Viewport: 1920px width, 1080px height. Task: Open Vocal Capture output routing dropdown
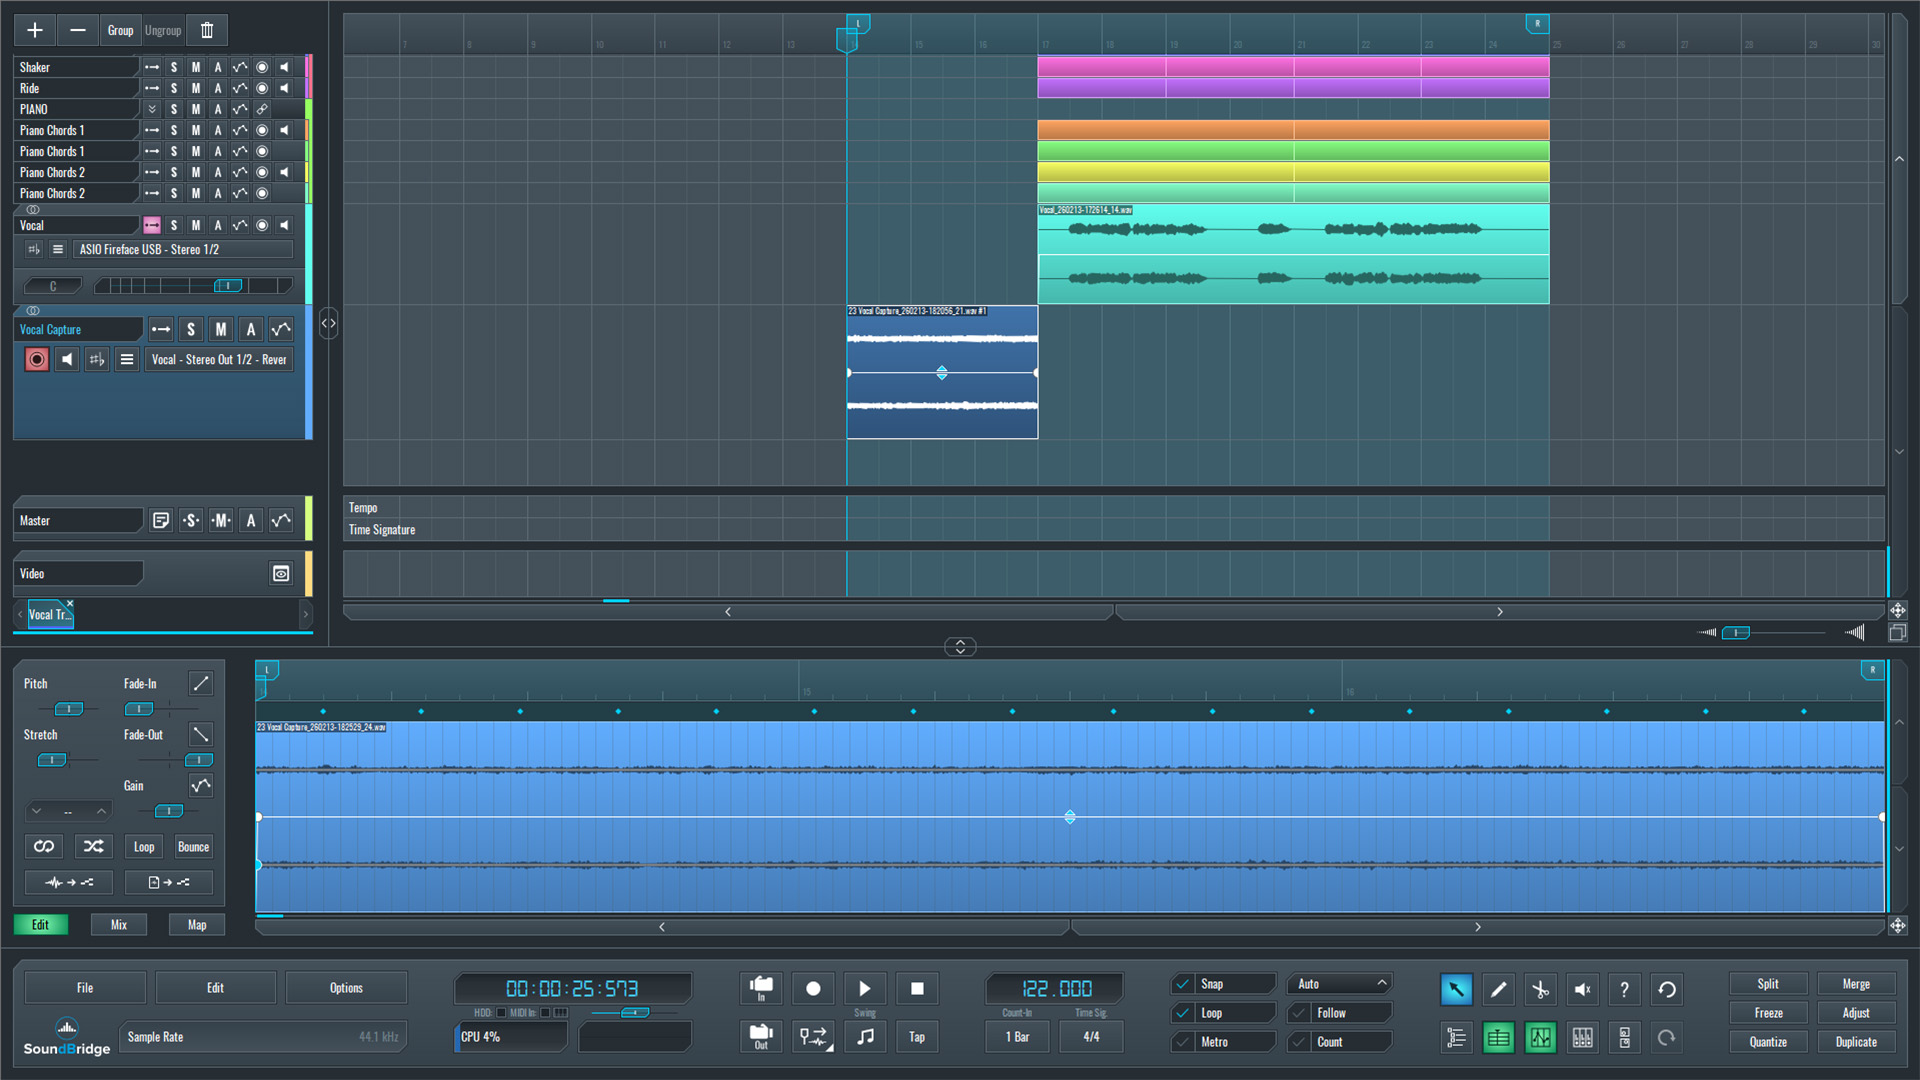[219, 359]
